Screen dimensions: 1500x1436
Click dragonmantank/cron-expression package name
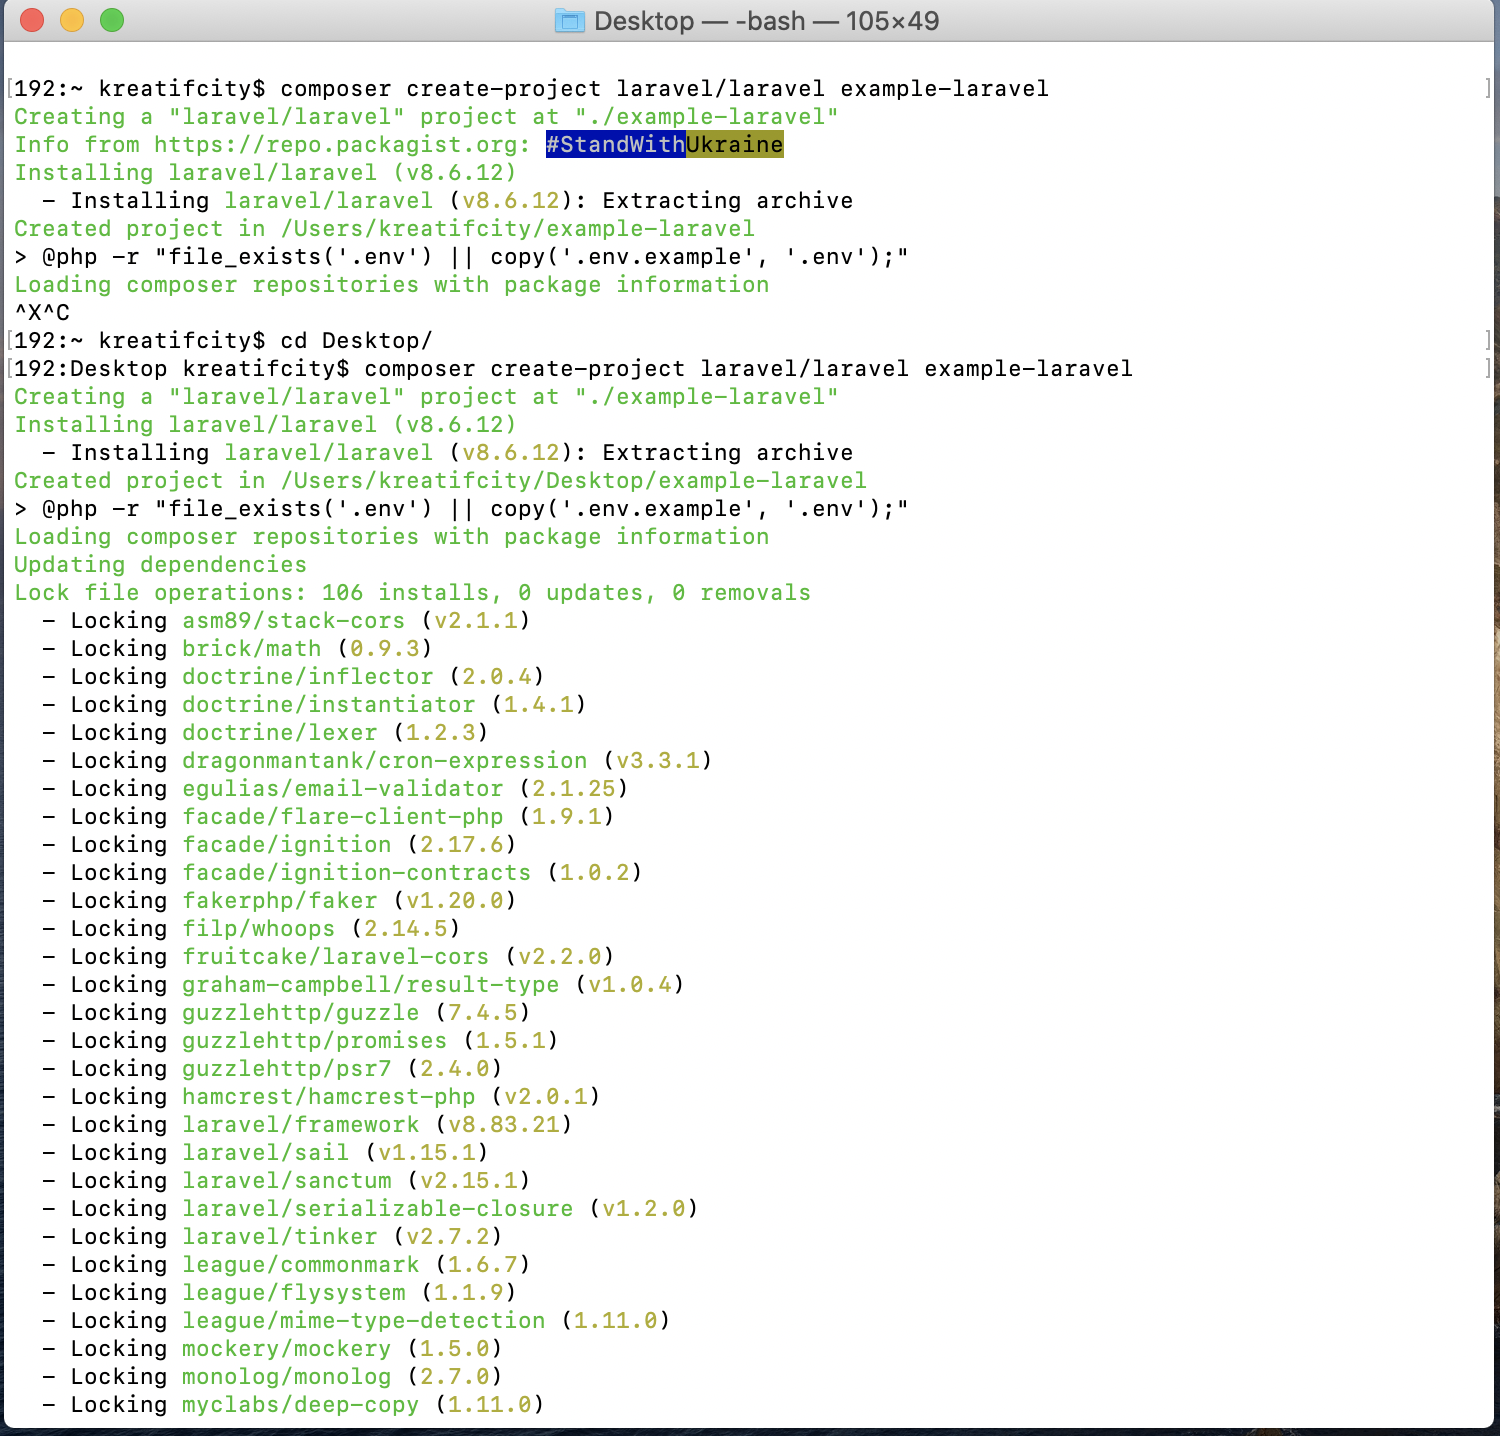pos(384,761)
